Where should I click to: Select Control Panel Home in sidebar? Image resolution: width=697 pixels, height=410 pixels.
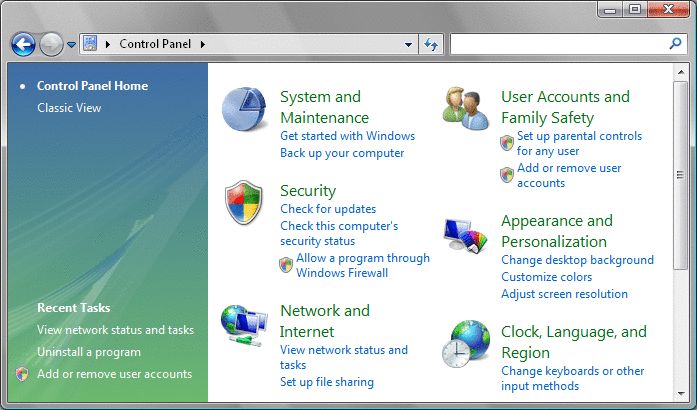pyautogui.click(x=92, y=86)
